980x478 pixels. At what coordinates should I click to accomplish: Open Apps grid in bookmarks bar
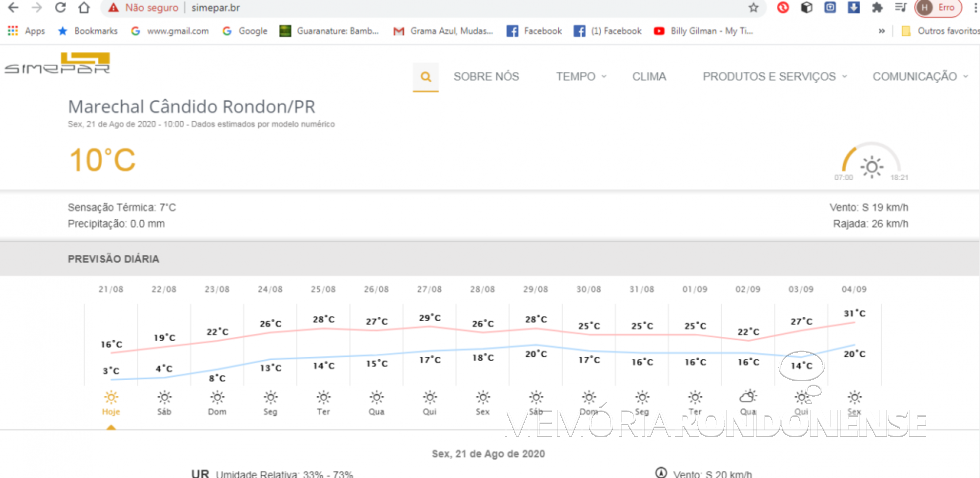26,31
